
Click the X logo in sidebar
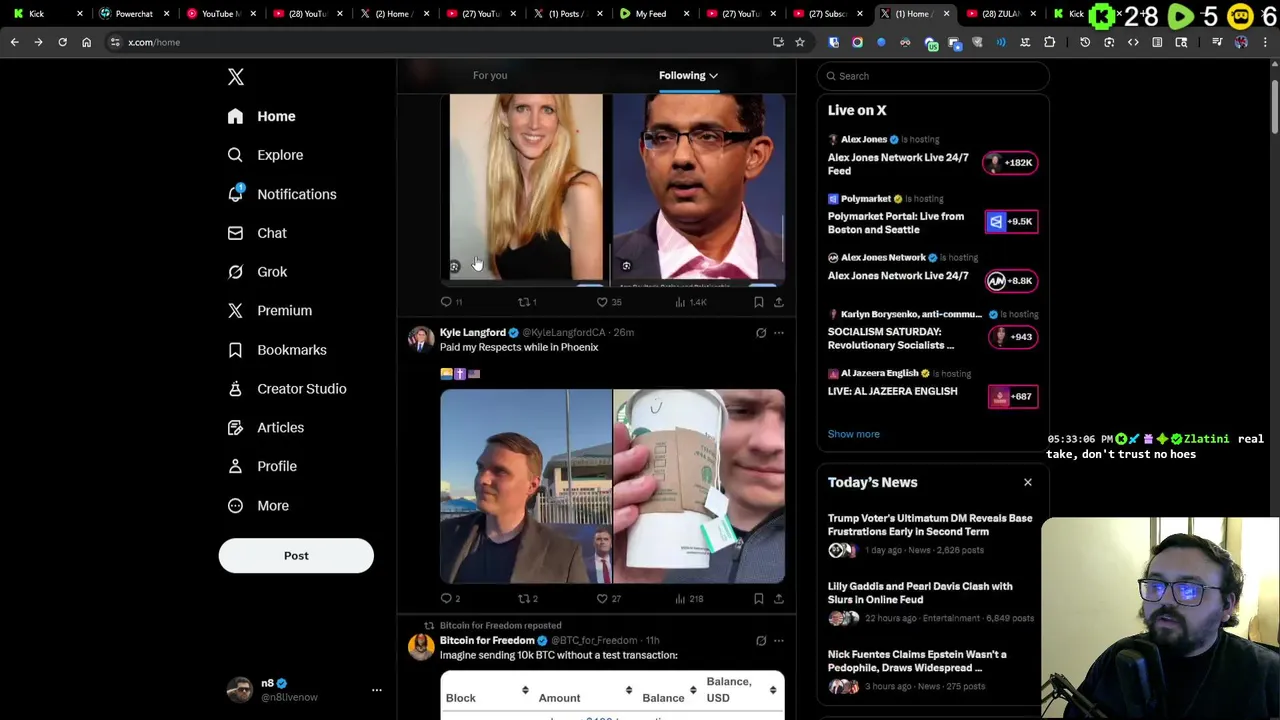236,77
